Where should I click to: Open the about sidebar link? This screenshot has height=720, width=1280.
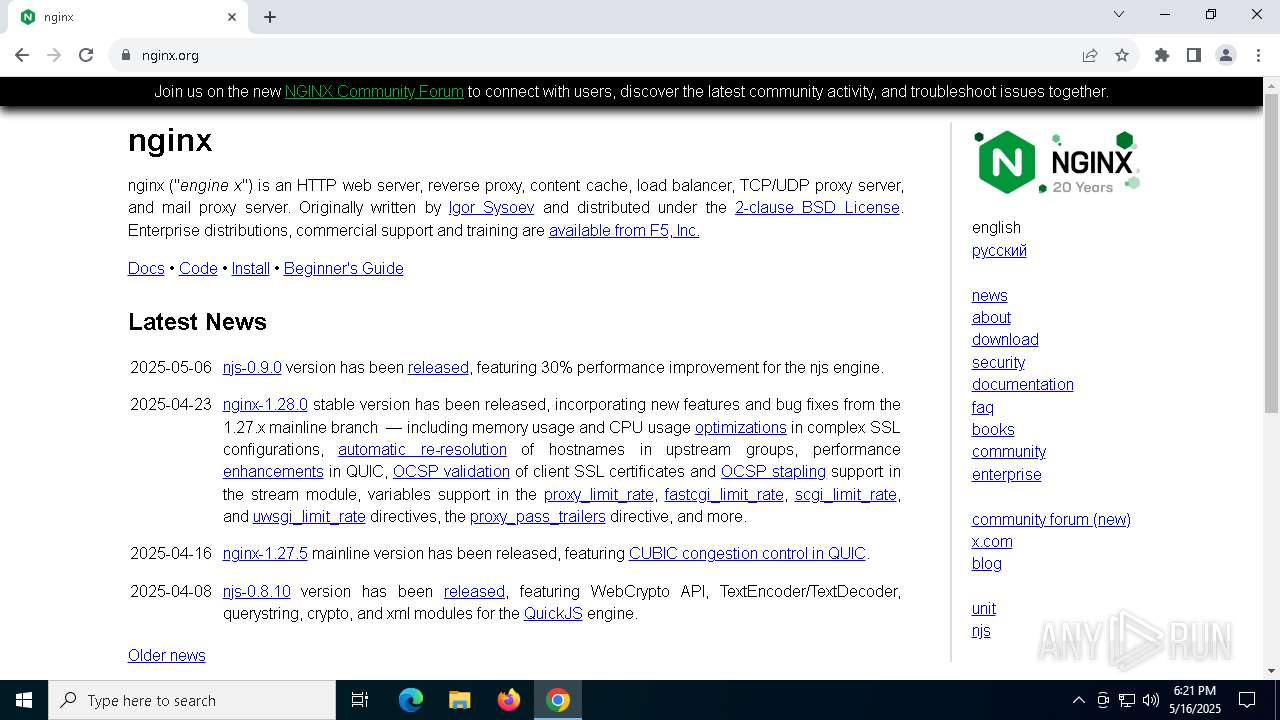point(991,317)
